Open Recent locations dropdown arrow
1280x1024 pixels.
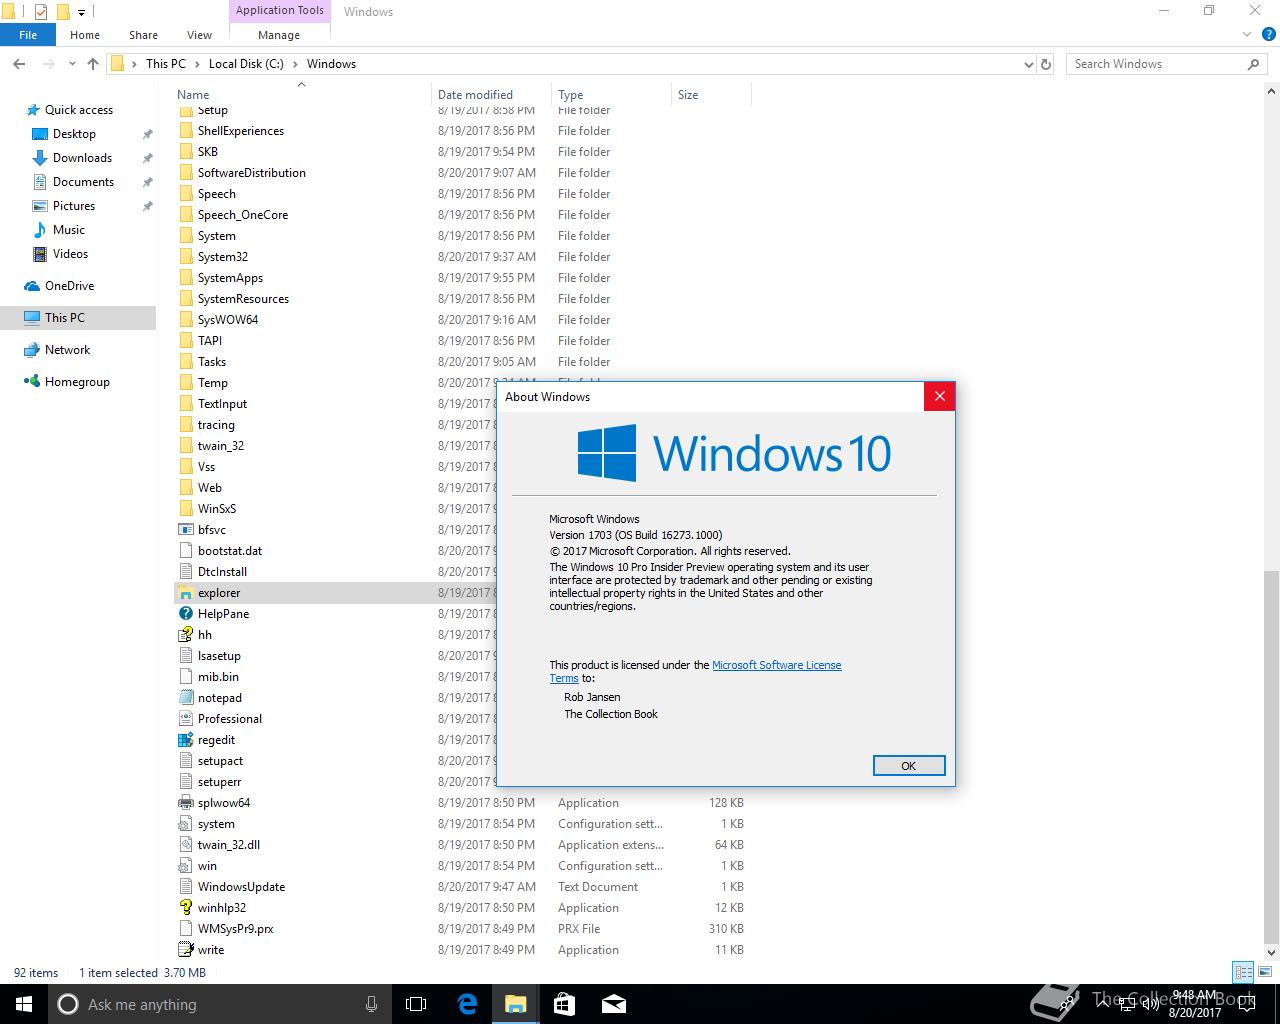tap(72, 64)
